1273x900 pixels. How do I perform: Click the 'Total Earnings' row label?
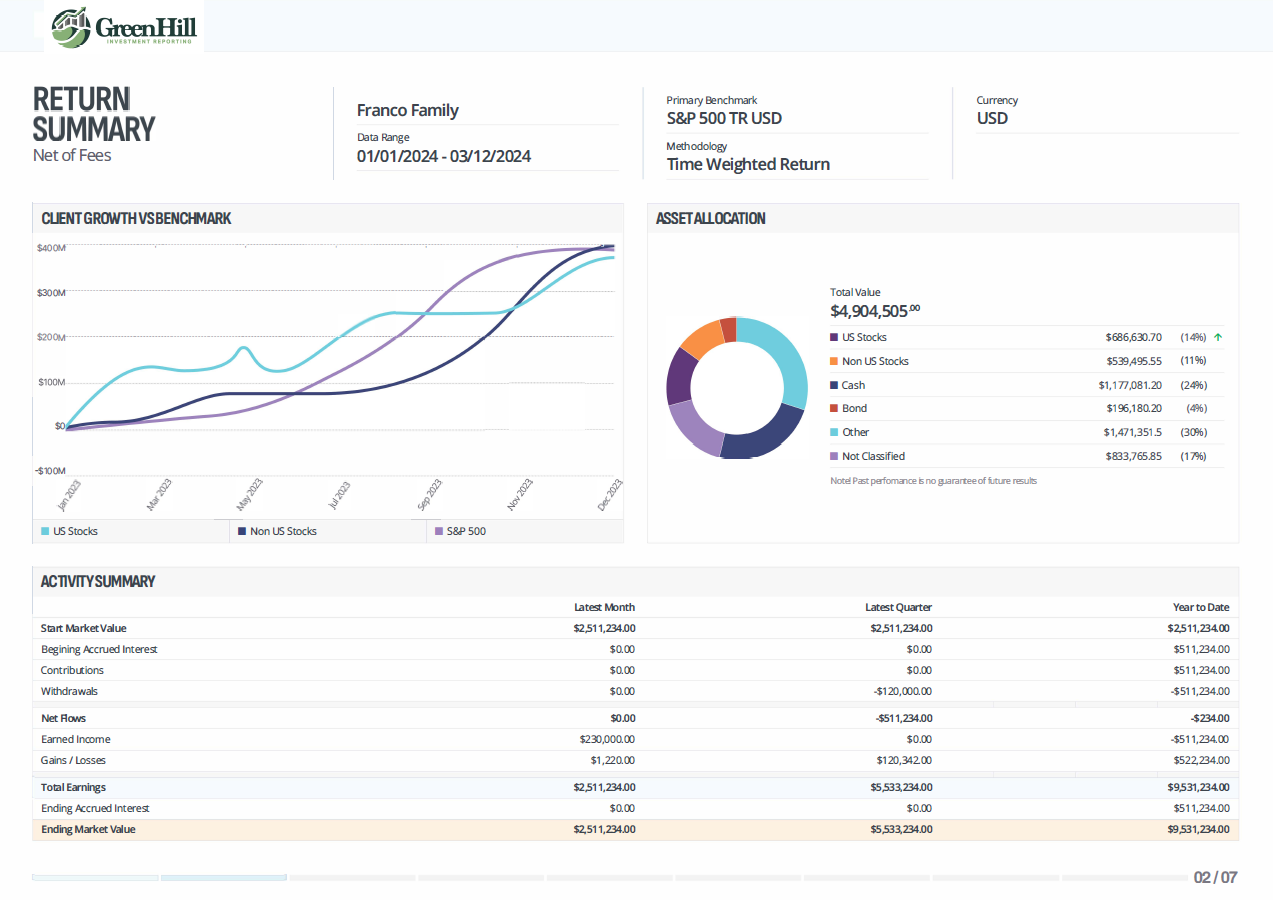coord(73,787)
